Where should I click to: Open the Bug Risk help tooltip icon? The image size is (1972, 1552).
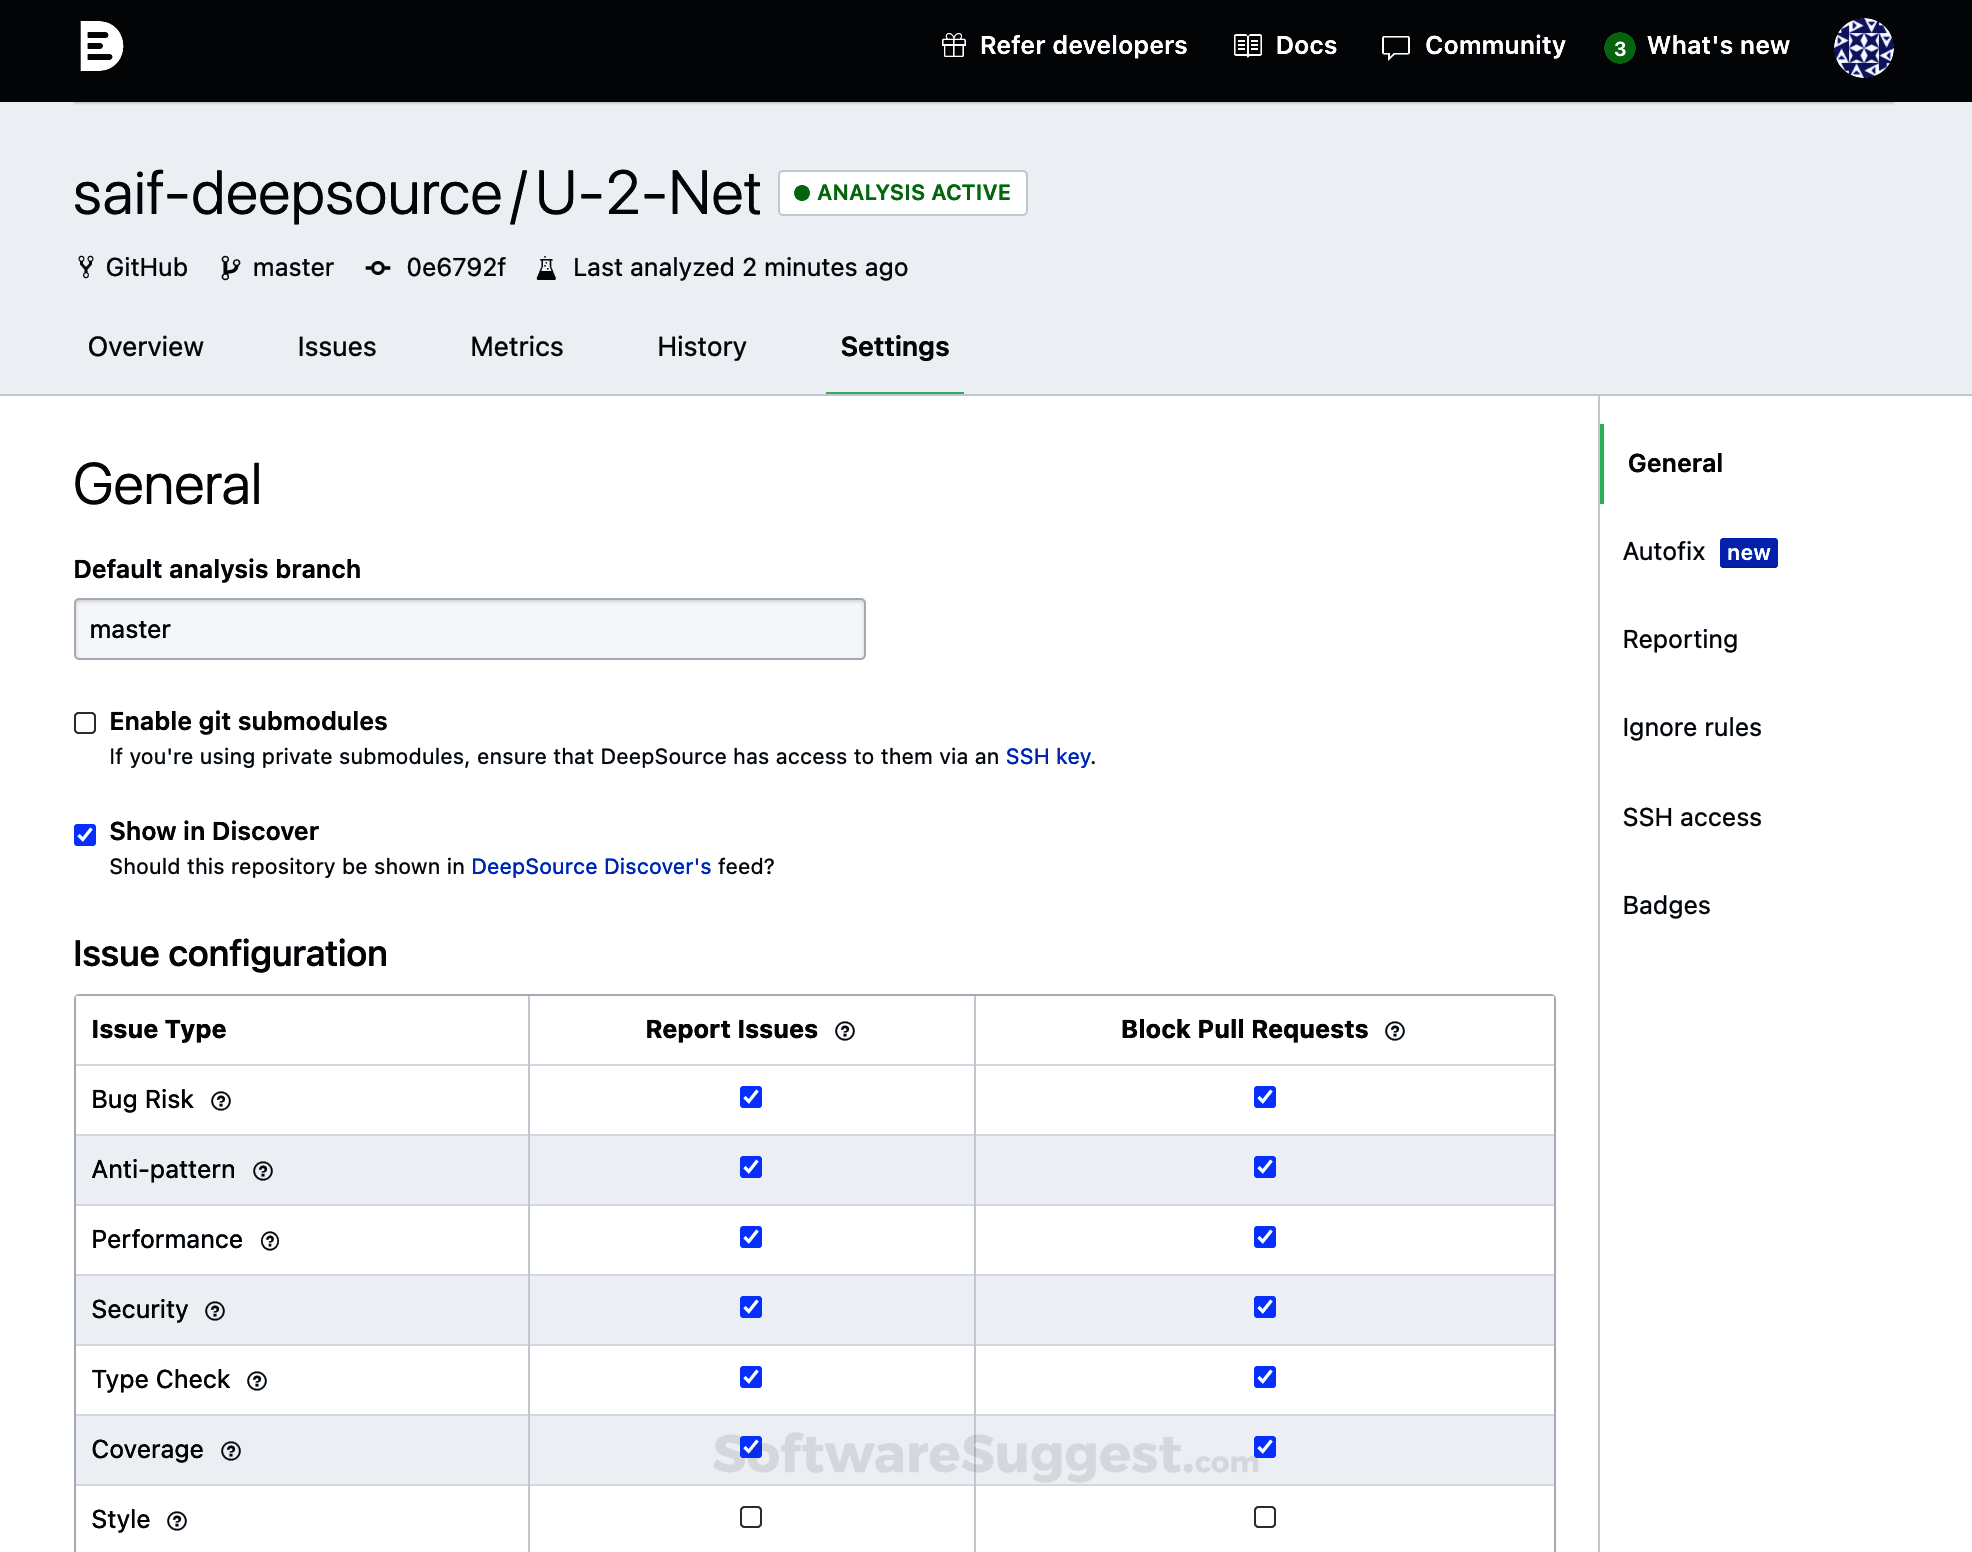tap(221, 1100)
